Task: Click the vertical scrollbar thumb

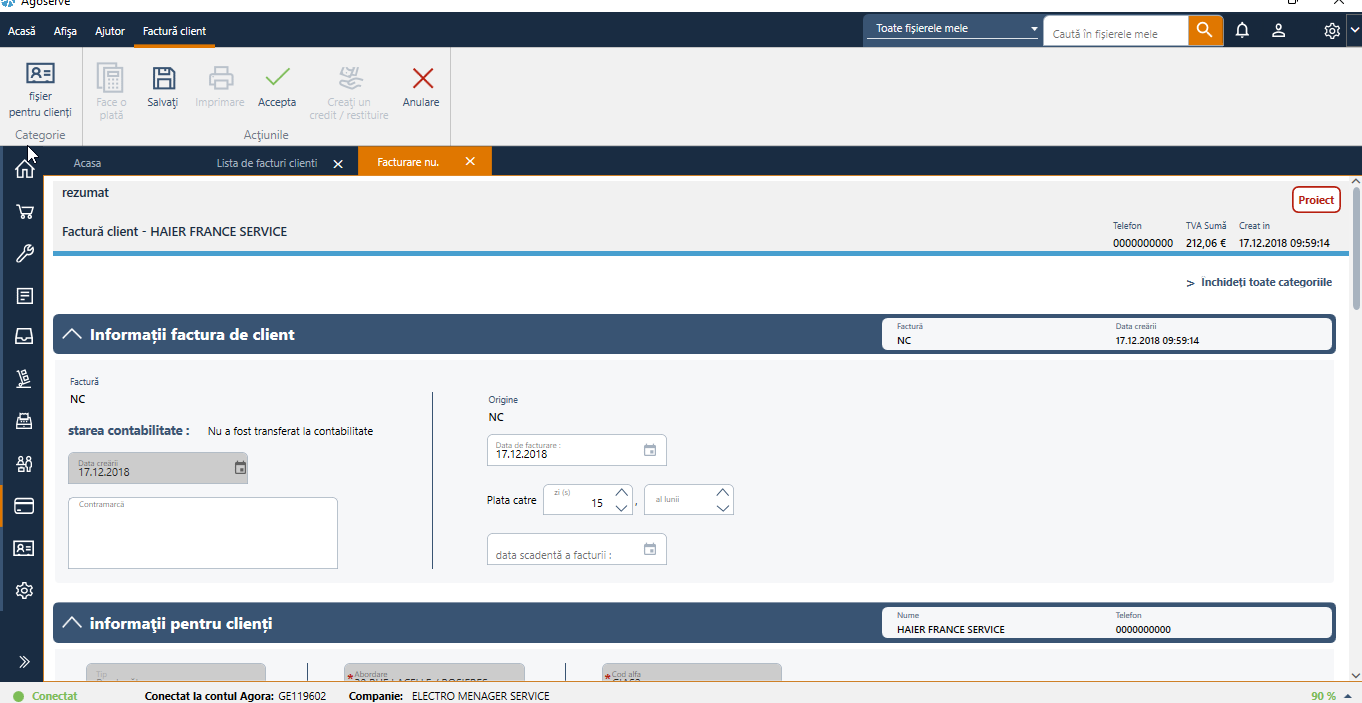Action: (1356, 247)
